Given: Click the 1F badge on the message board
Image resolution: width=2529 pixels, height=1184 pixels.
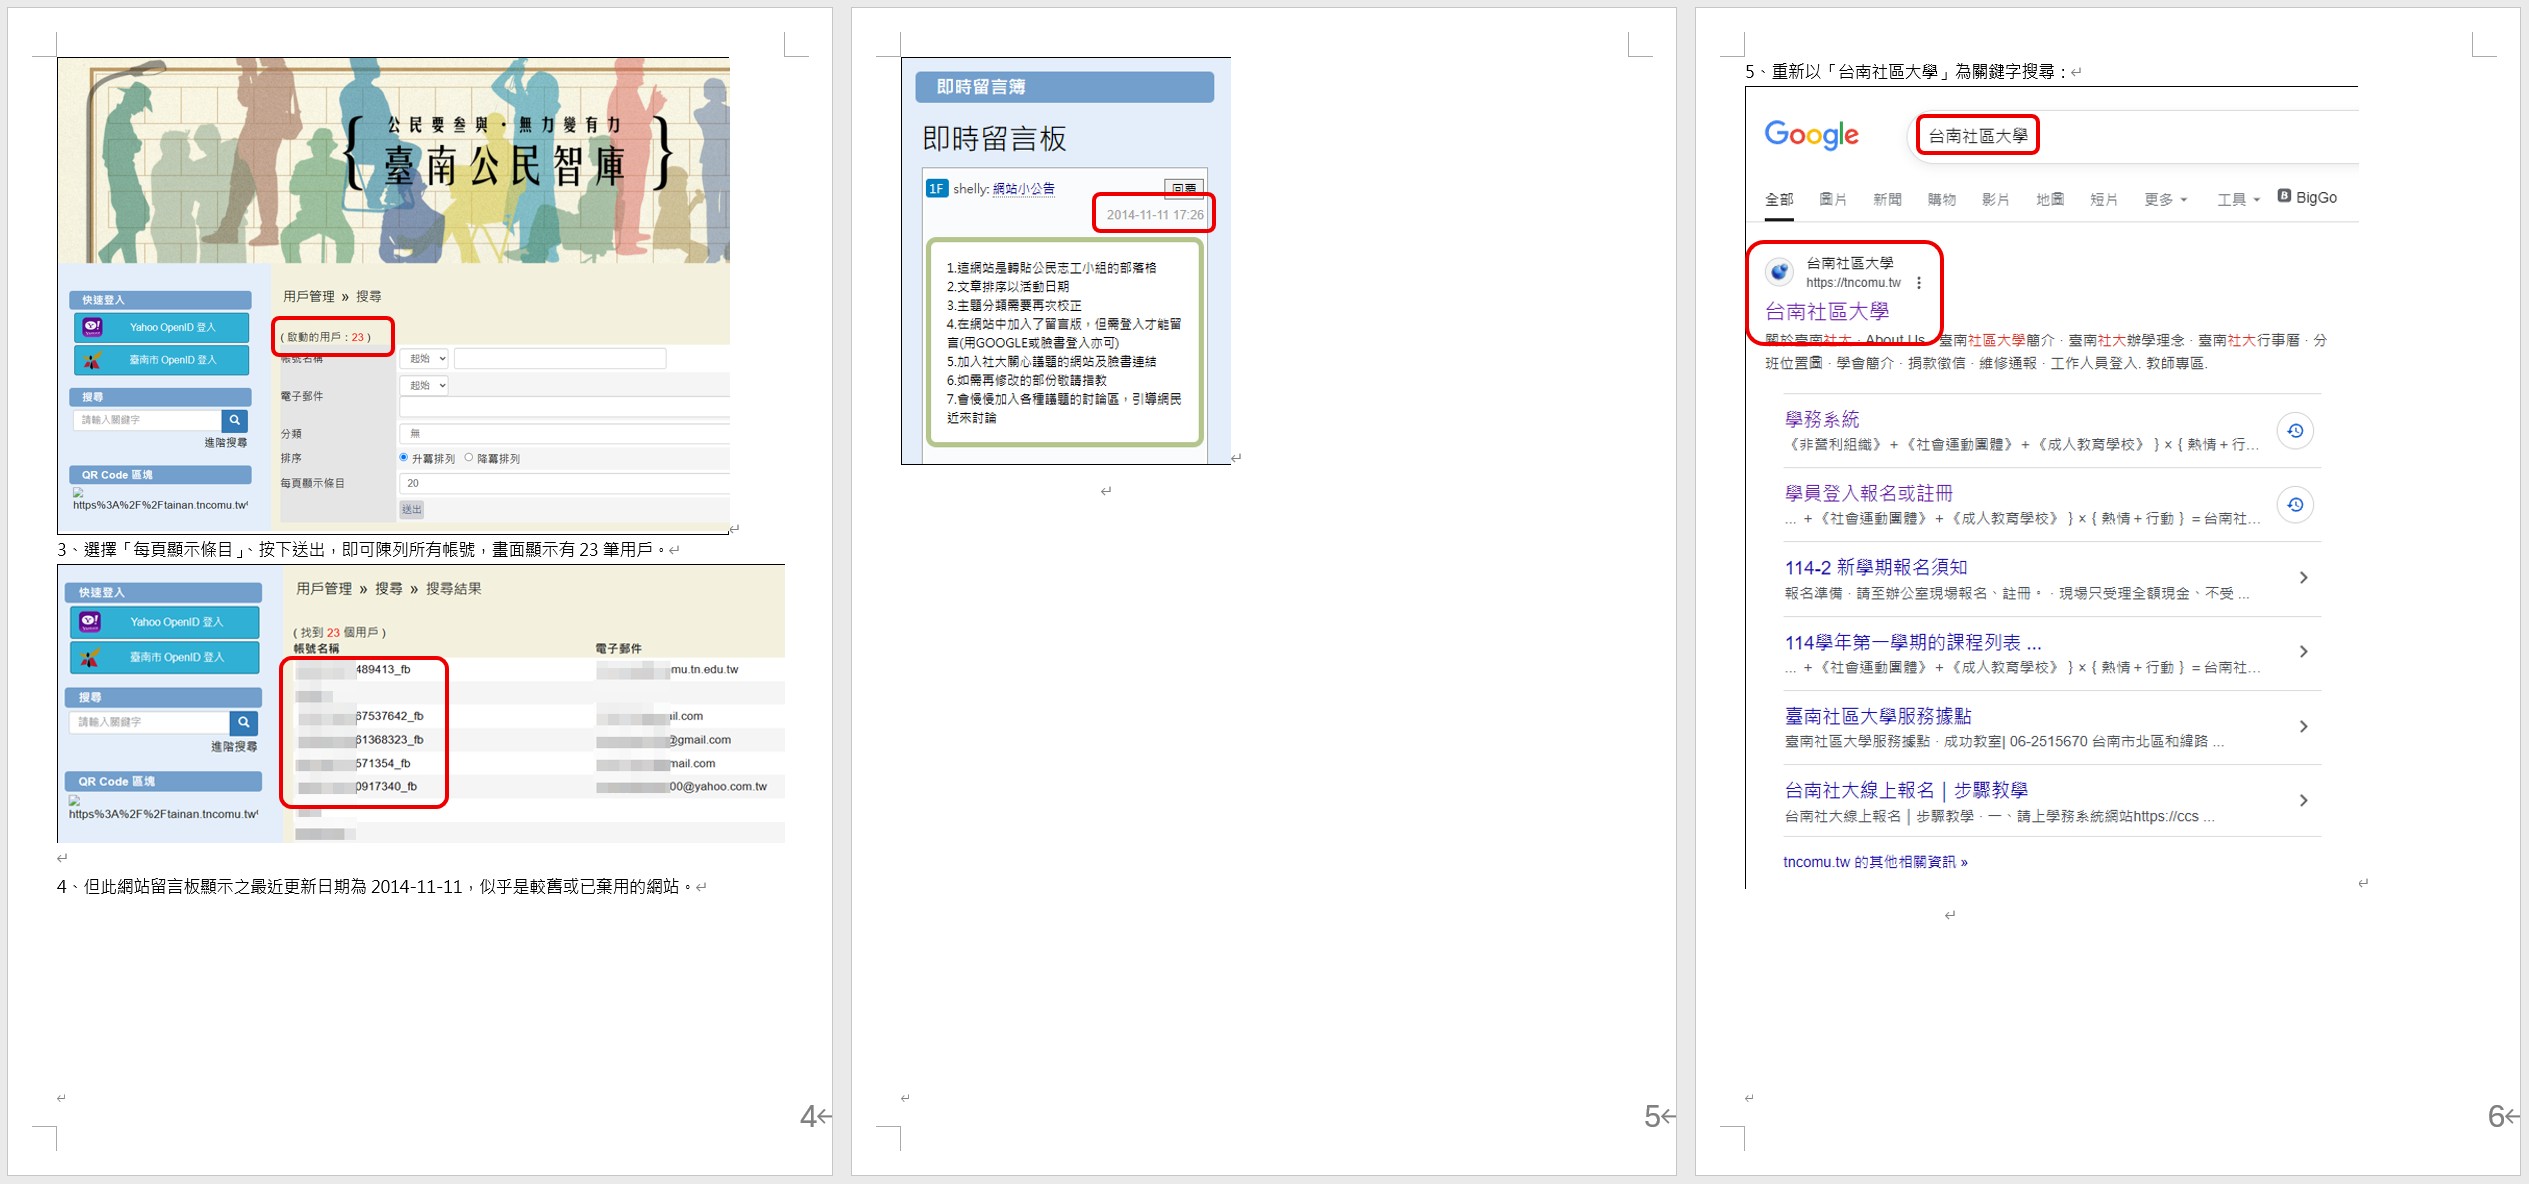Looking at the screenshot, I should pyautogui.click(x=936, y=188).
